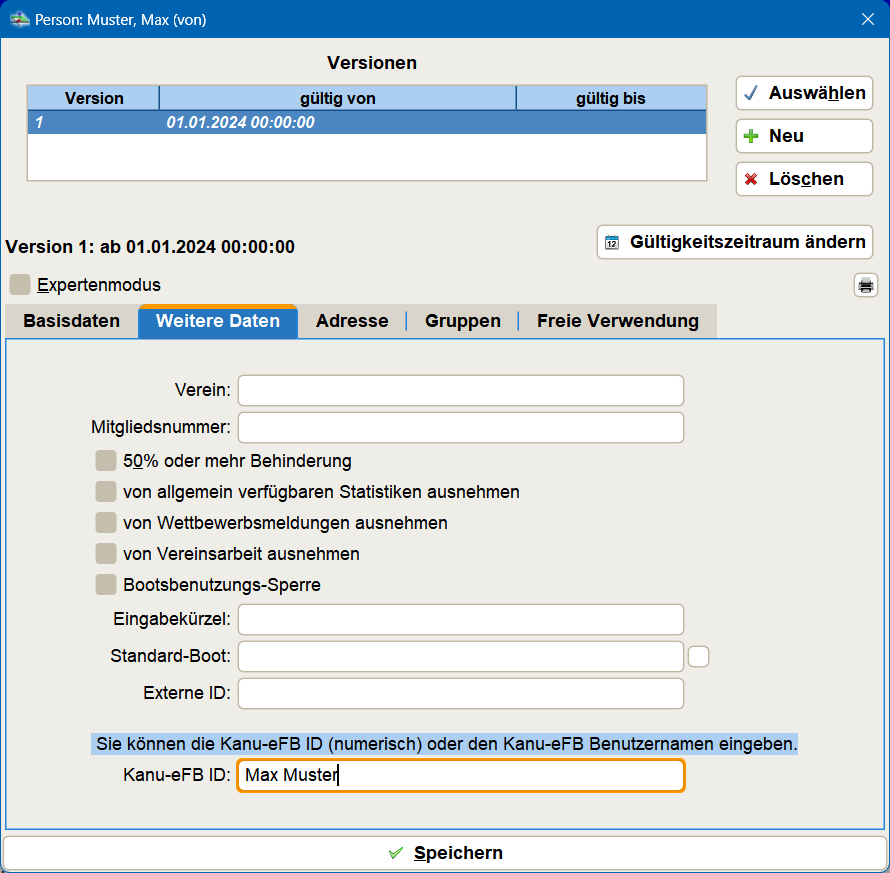Tick 'von Vereinsarbeit ausnehmen' checkbox
The width and height of the screenshot is (890, 873).
point(106,554)
